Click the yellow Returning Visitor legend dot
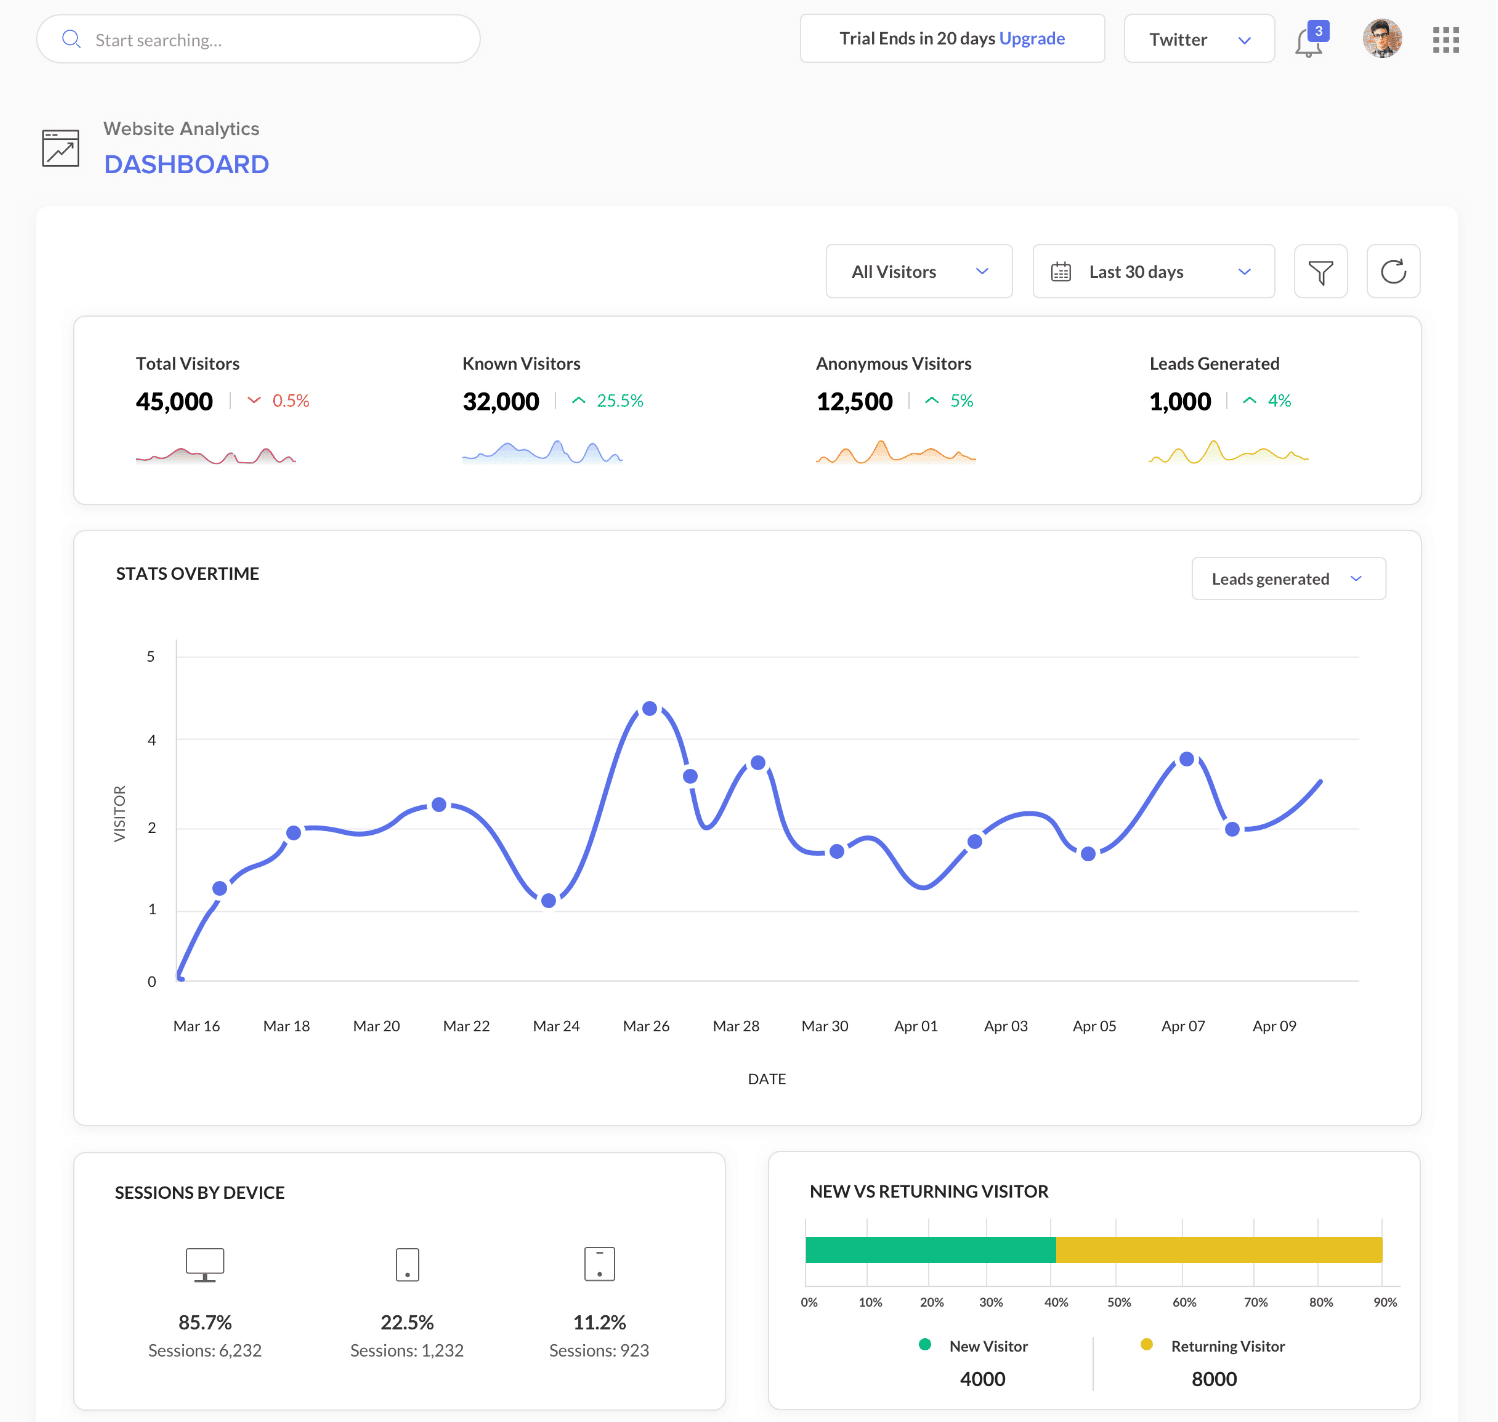The width and height of the screenshot is (1498, 1422). click(x=1147, y=1345)
